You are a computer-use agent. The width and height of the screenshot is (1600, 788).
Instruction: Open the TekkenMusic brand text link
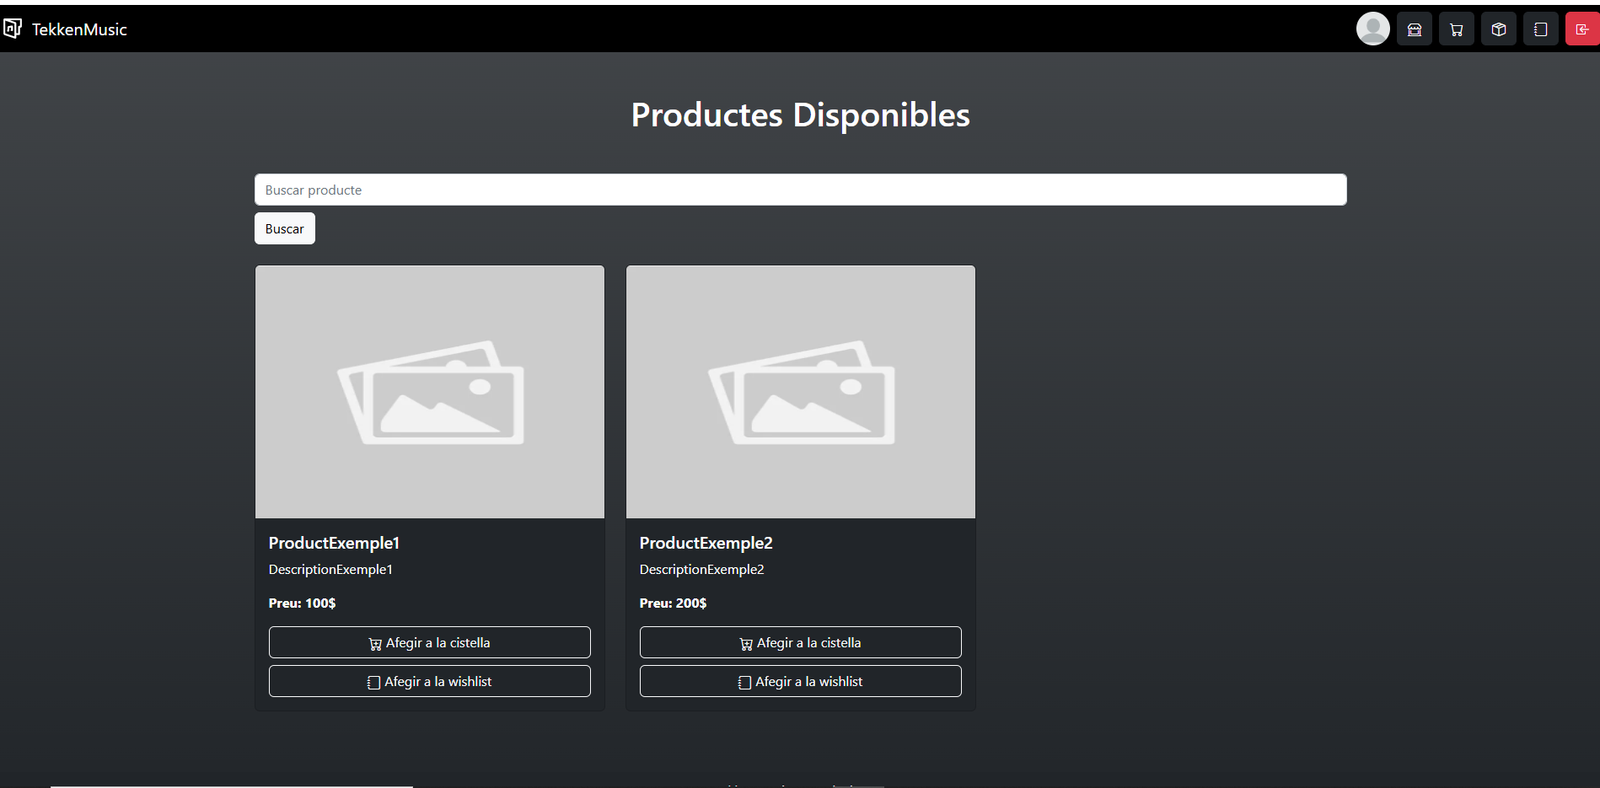(x=79, y=30)
